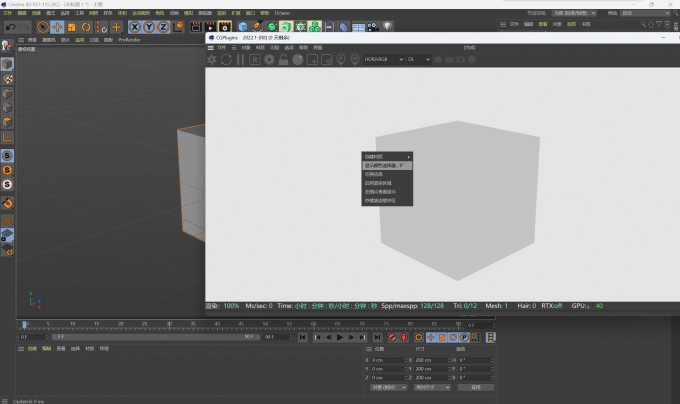The height and width of the screenshot is (404, 680).
Task: Click the Undo arrow in the toolbar
Action: tap(10, 27)
